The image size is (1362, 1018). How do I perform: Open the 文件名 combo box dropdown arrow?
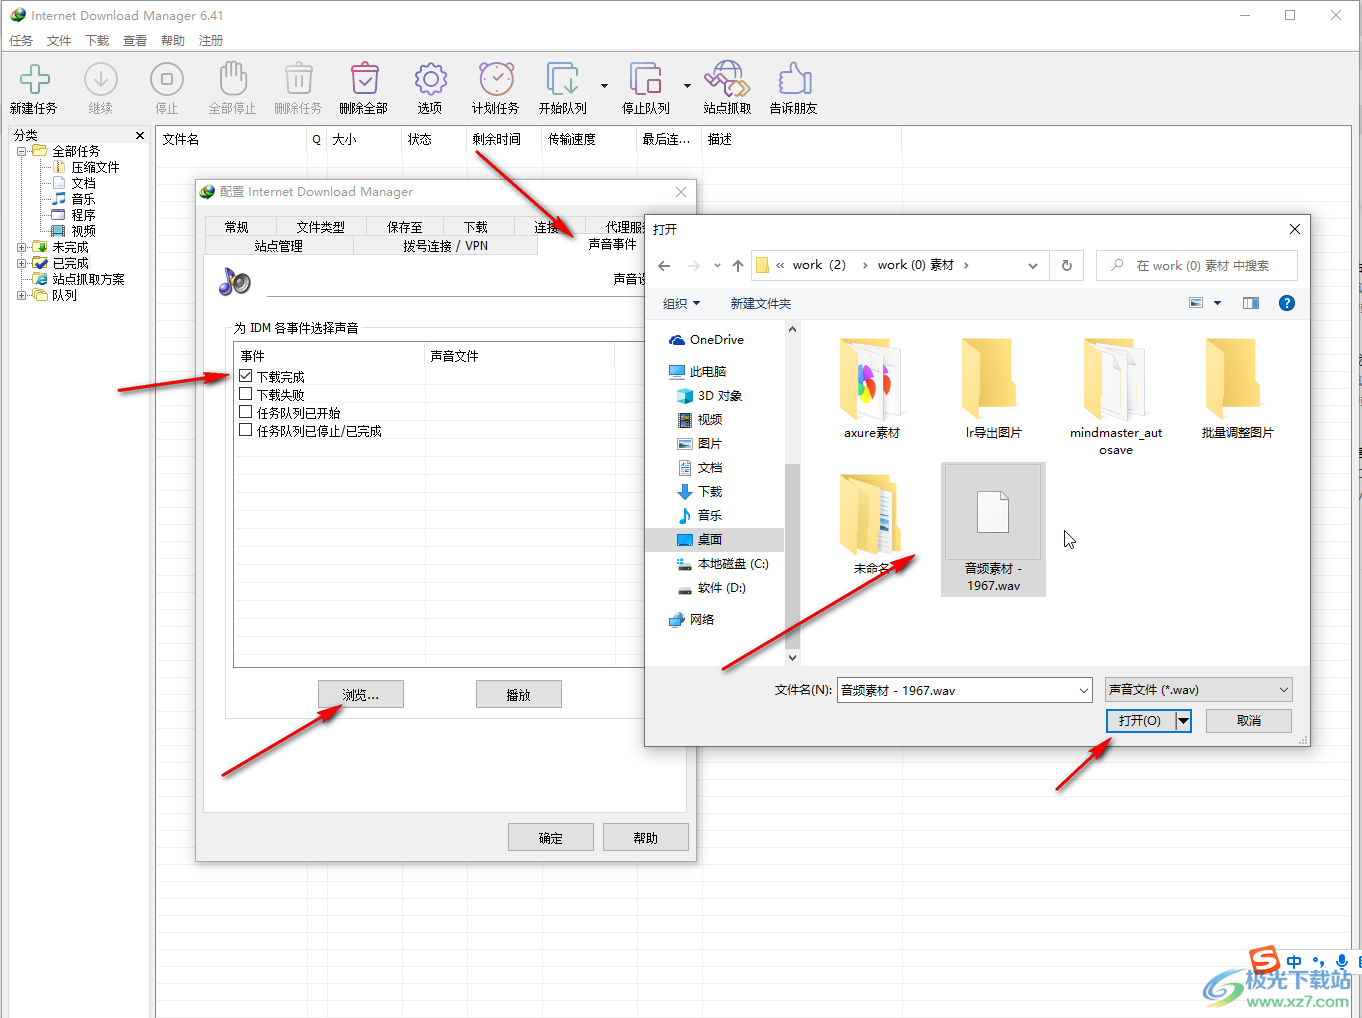click(1084, 690)
